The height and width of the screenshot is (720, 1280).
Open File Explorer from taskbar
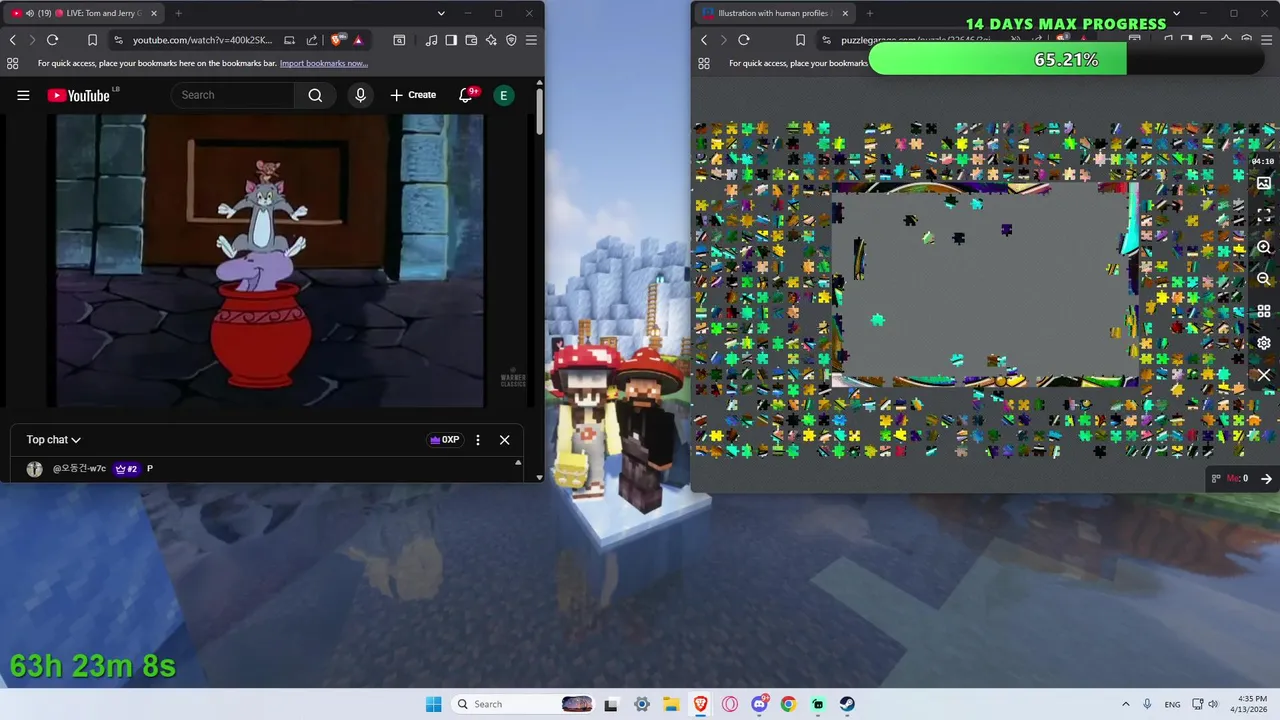pos(671,704)
